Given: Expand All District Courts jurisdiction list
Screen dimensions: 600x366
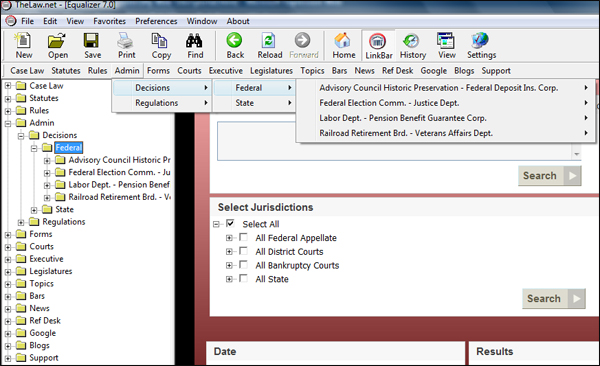Looking at the screenshot, I should (229, 252).
